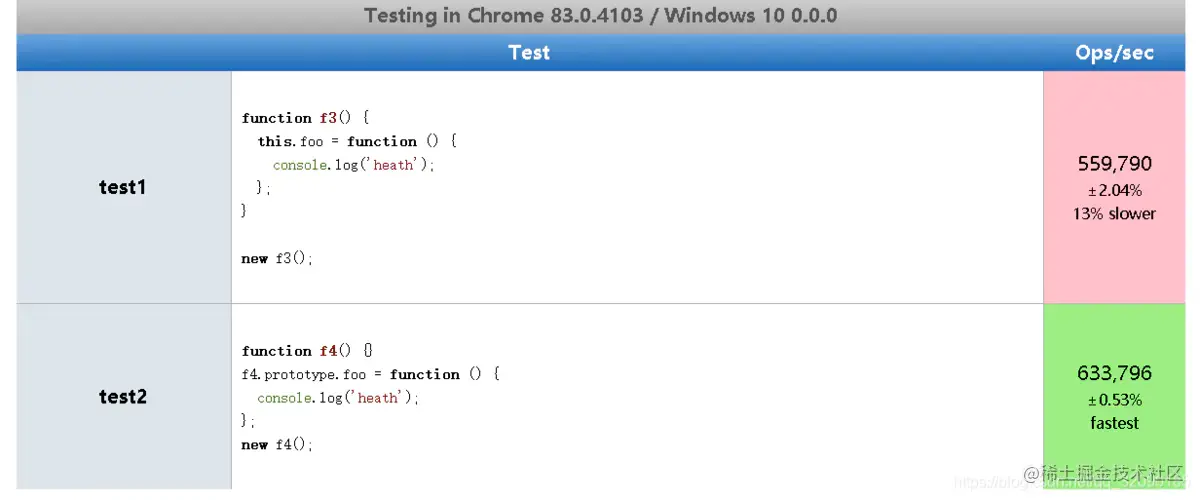The height and width of the screenshot is (500, 1200).
Task: Click the ±0.53% margin value
Action: (1114, 400)
